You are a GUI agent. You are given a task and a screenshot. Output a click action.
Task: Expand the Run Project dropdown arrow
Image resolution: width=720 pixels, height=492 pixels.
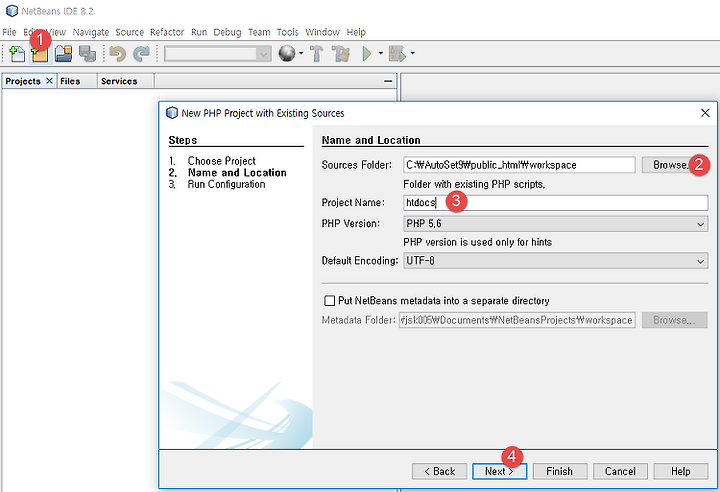381,54
